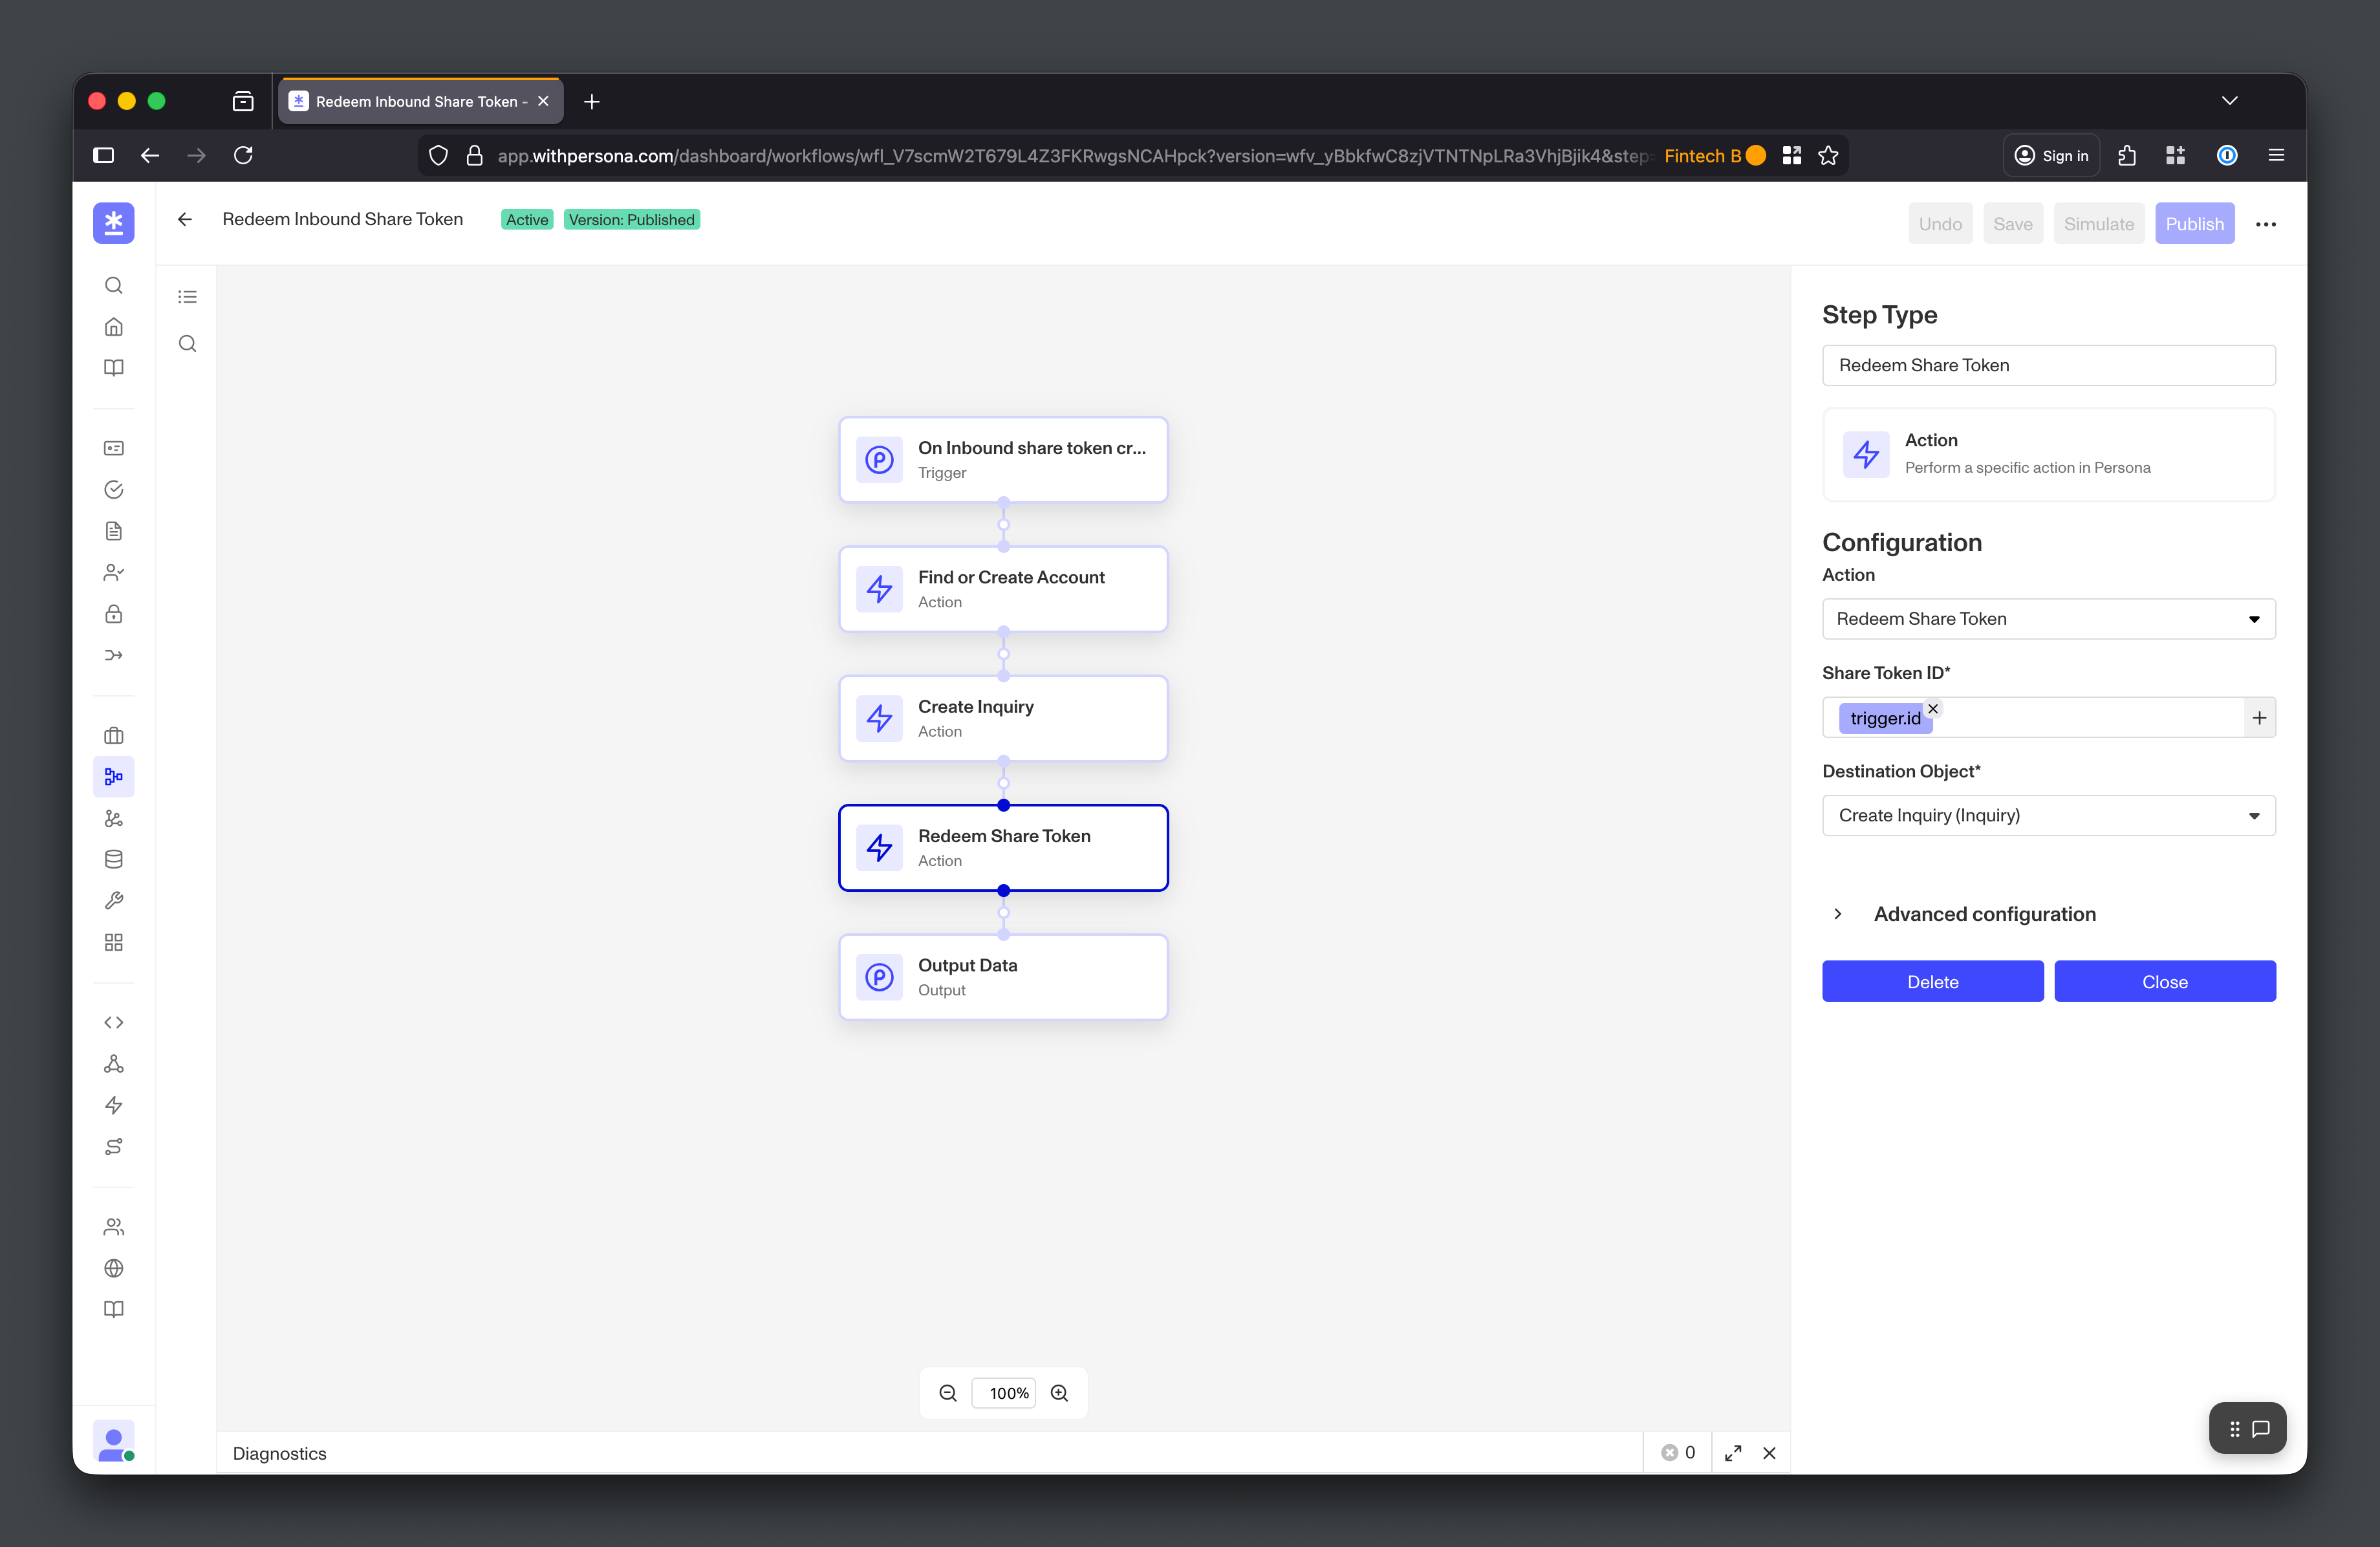Image resolution: width=2380 pixels, height=1547 pixels.
Task: Open the Destination Object dropdown
Action: point(2048,815)
